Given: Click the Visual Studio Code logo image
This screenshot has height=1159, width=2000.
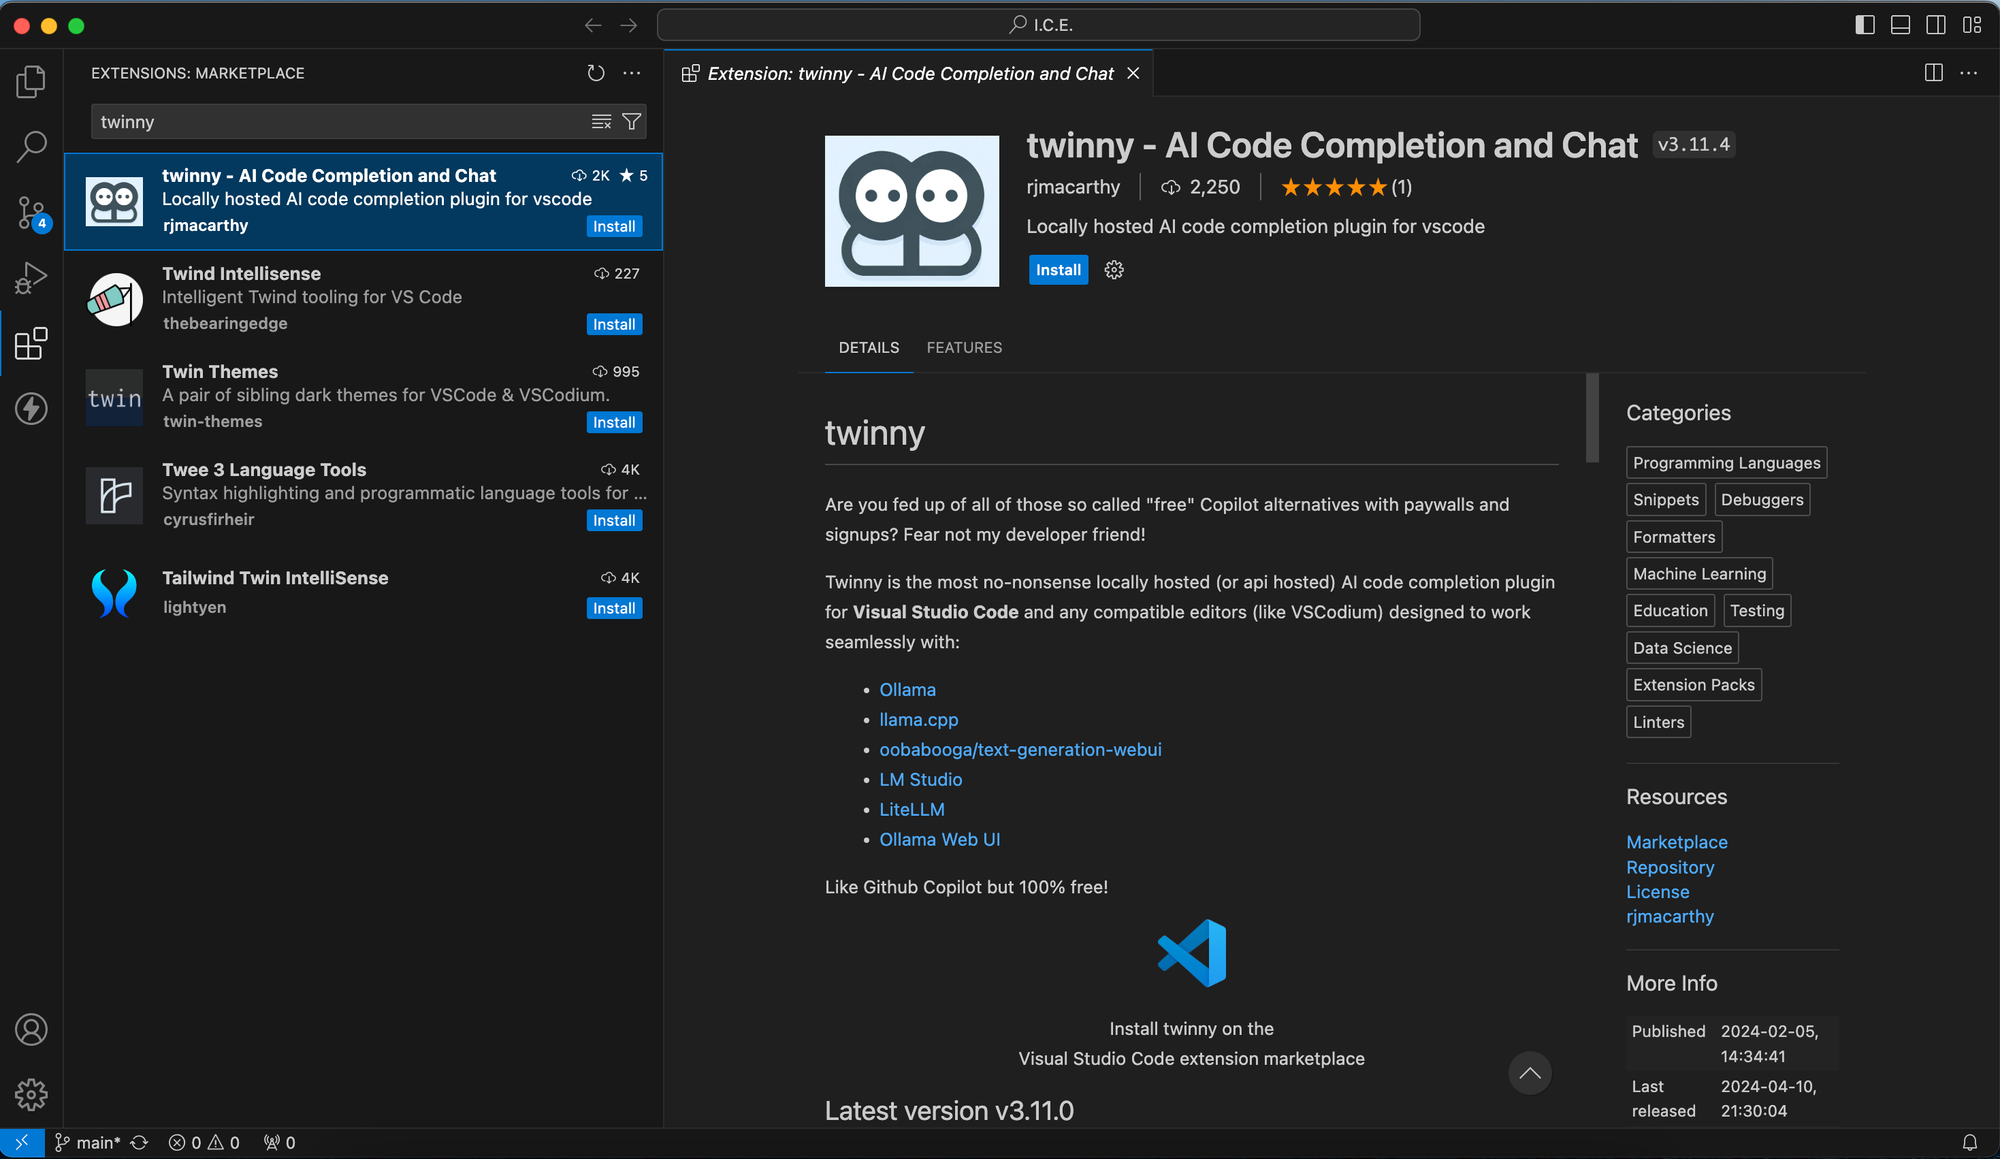Looking at the screenshot, I should click(1192, 953).
